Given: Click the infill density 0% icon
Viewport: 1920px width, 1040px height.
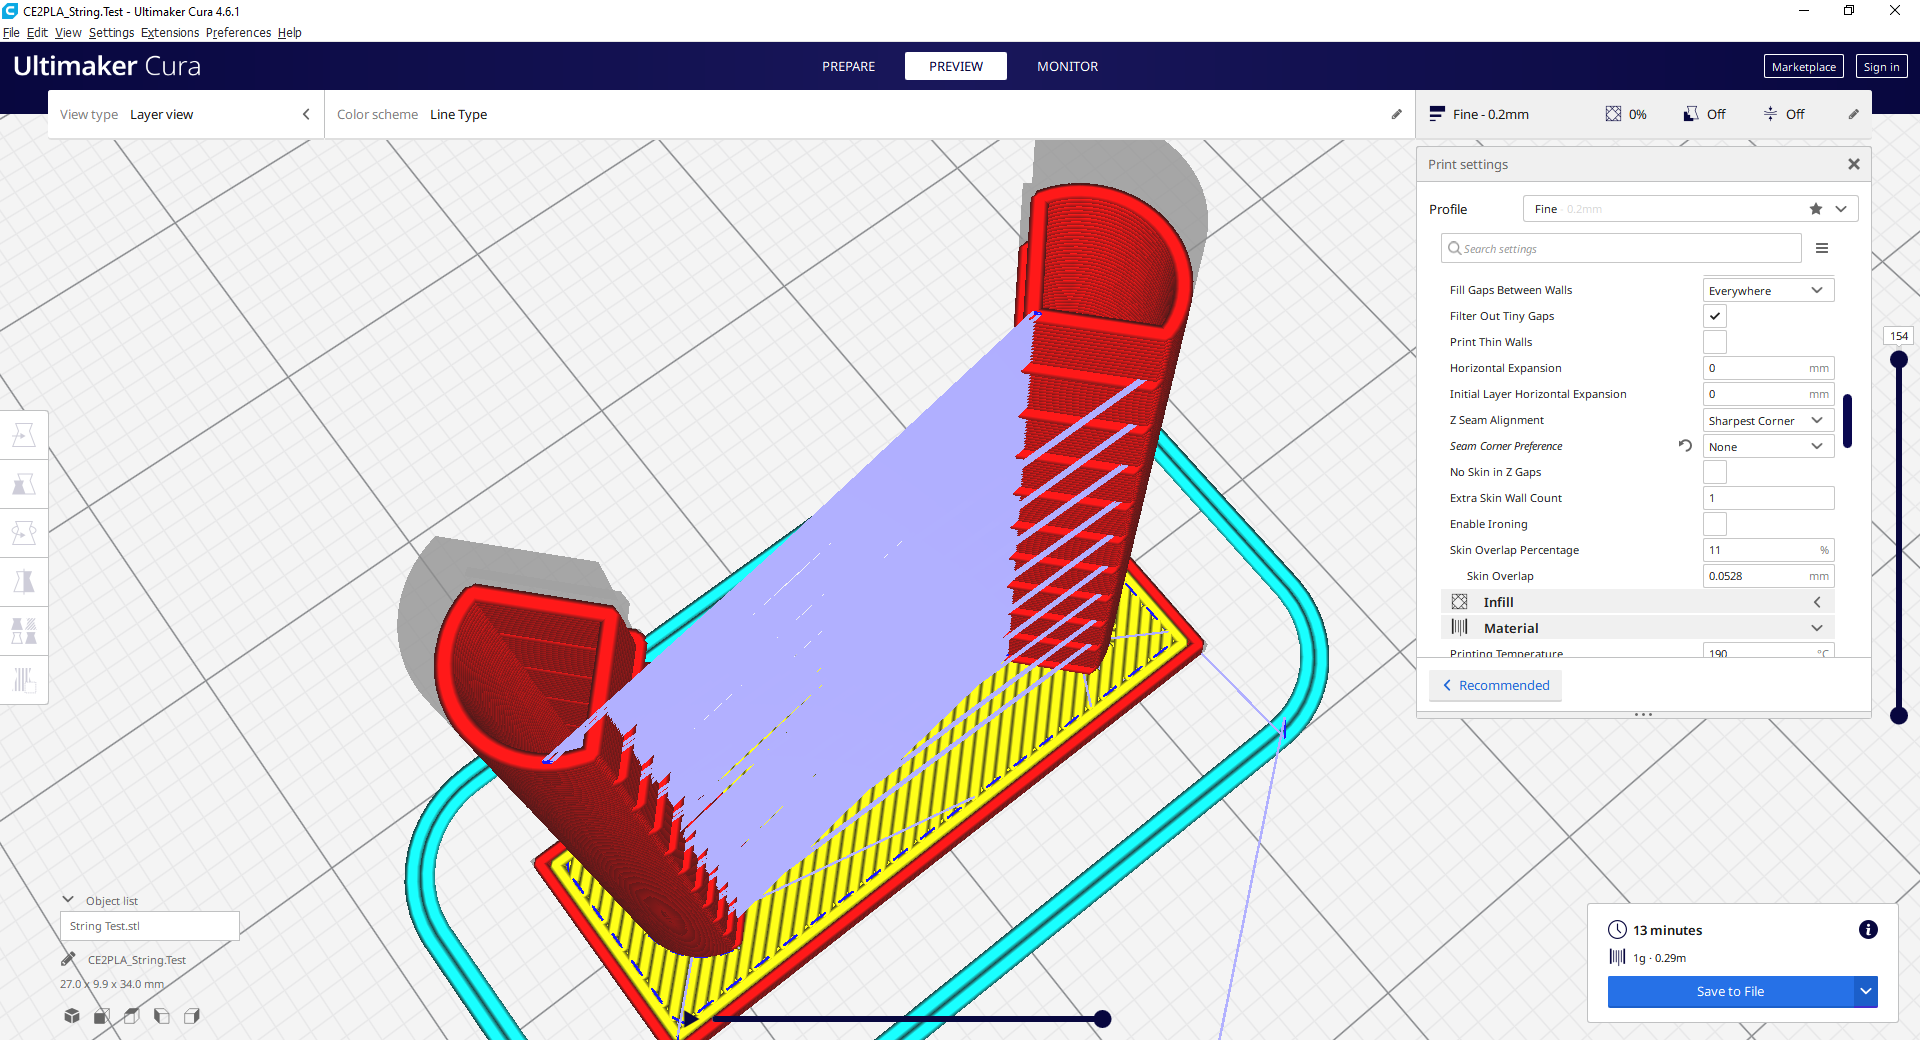Looking at the screenshot, I should click(1613, 114).
